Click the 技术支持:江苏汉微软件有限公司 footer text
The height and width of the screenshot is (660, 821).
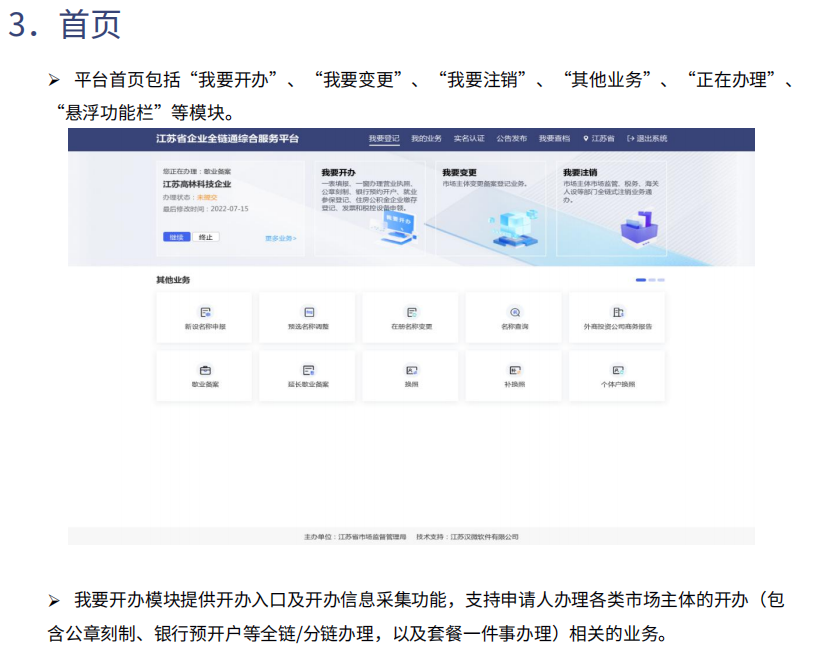[468, 536]
